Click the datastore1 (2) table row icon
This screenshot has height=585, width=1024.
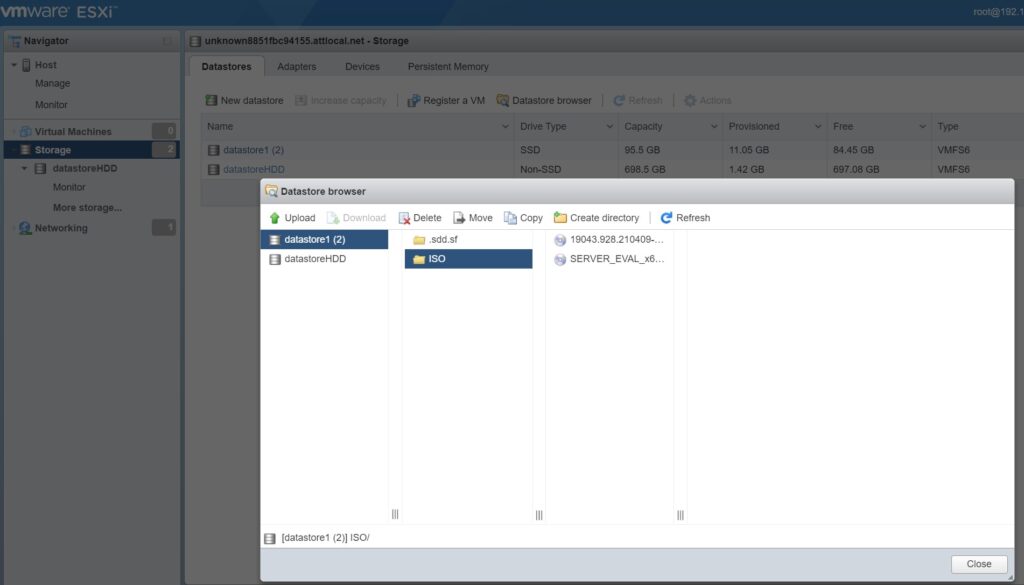coord(214,150)
